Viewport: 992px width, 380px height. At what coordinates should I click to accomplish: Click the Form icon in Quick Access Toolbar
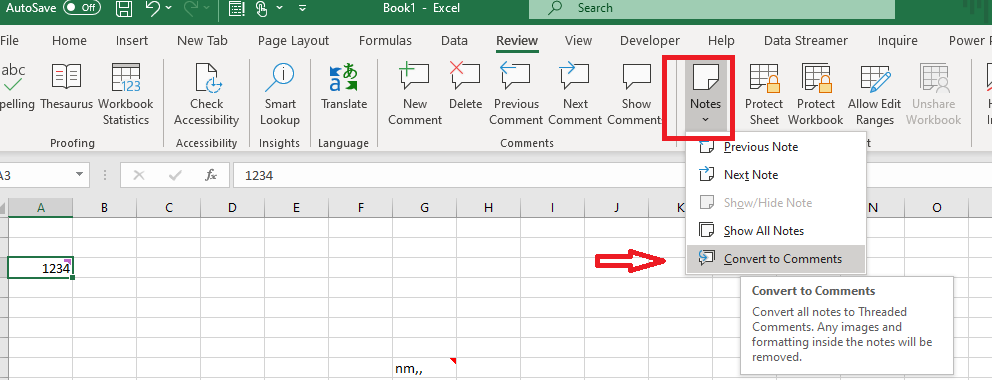click(x=236, y=8)
